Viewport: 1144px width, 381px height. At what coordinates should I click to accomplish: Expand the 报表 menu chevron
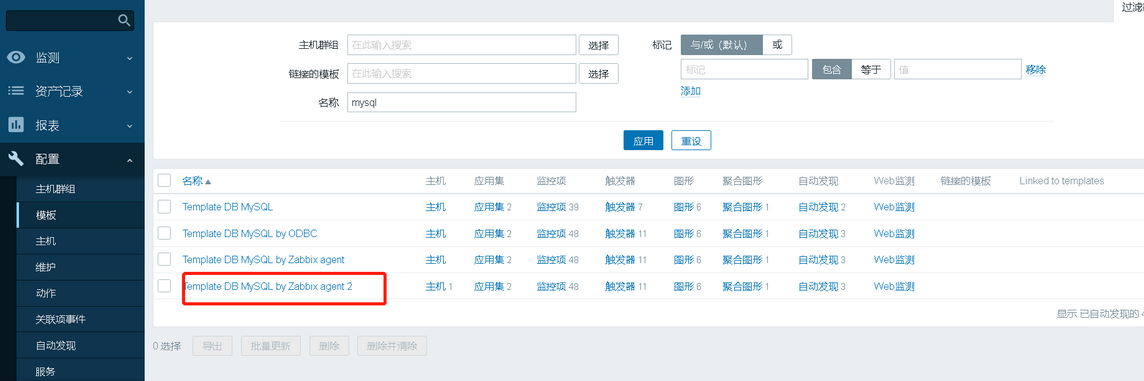129,126
